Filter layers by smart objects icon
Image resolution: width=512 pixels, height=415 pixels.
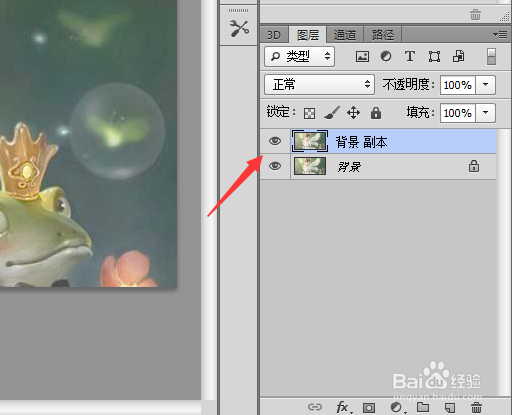(458, 56)
